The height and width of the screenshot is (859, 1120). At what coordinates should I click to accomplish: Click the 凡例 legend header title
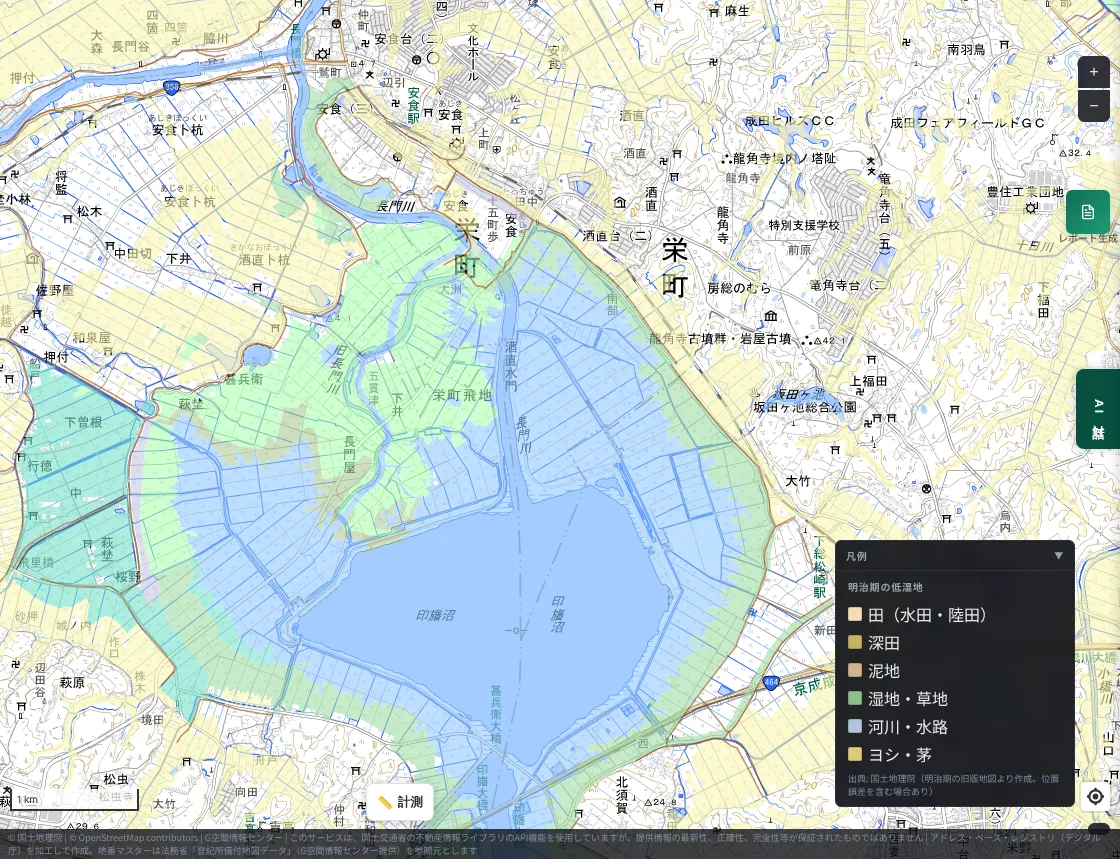[x=856, y=556]
